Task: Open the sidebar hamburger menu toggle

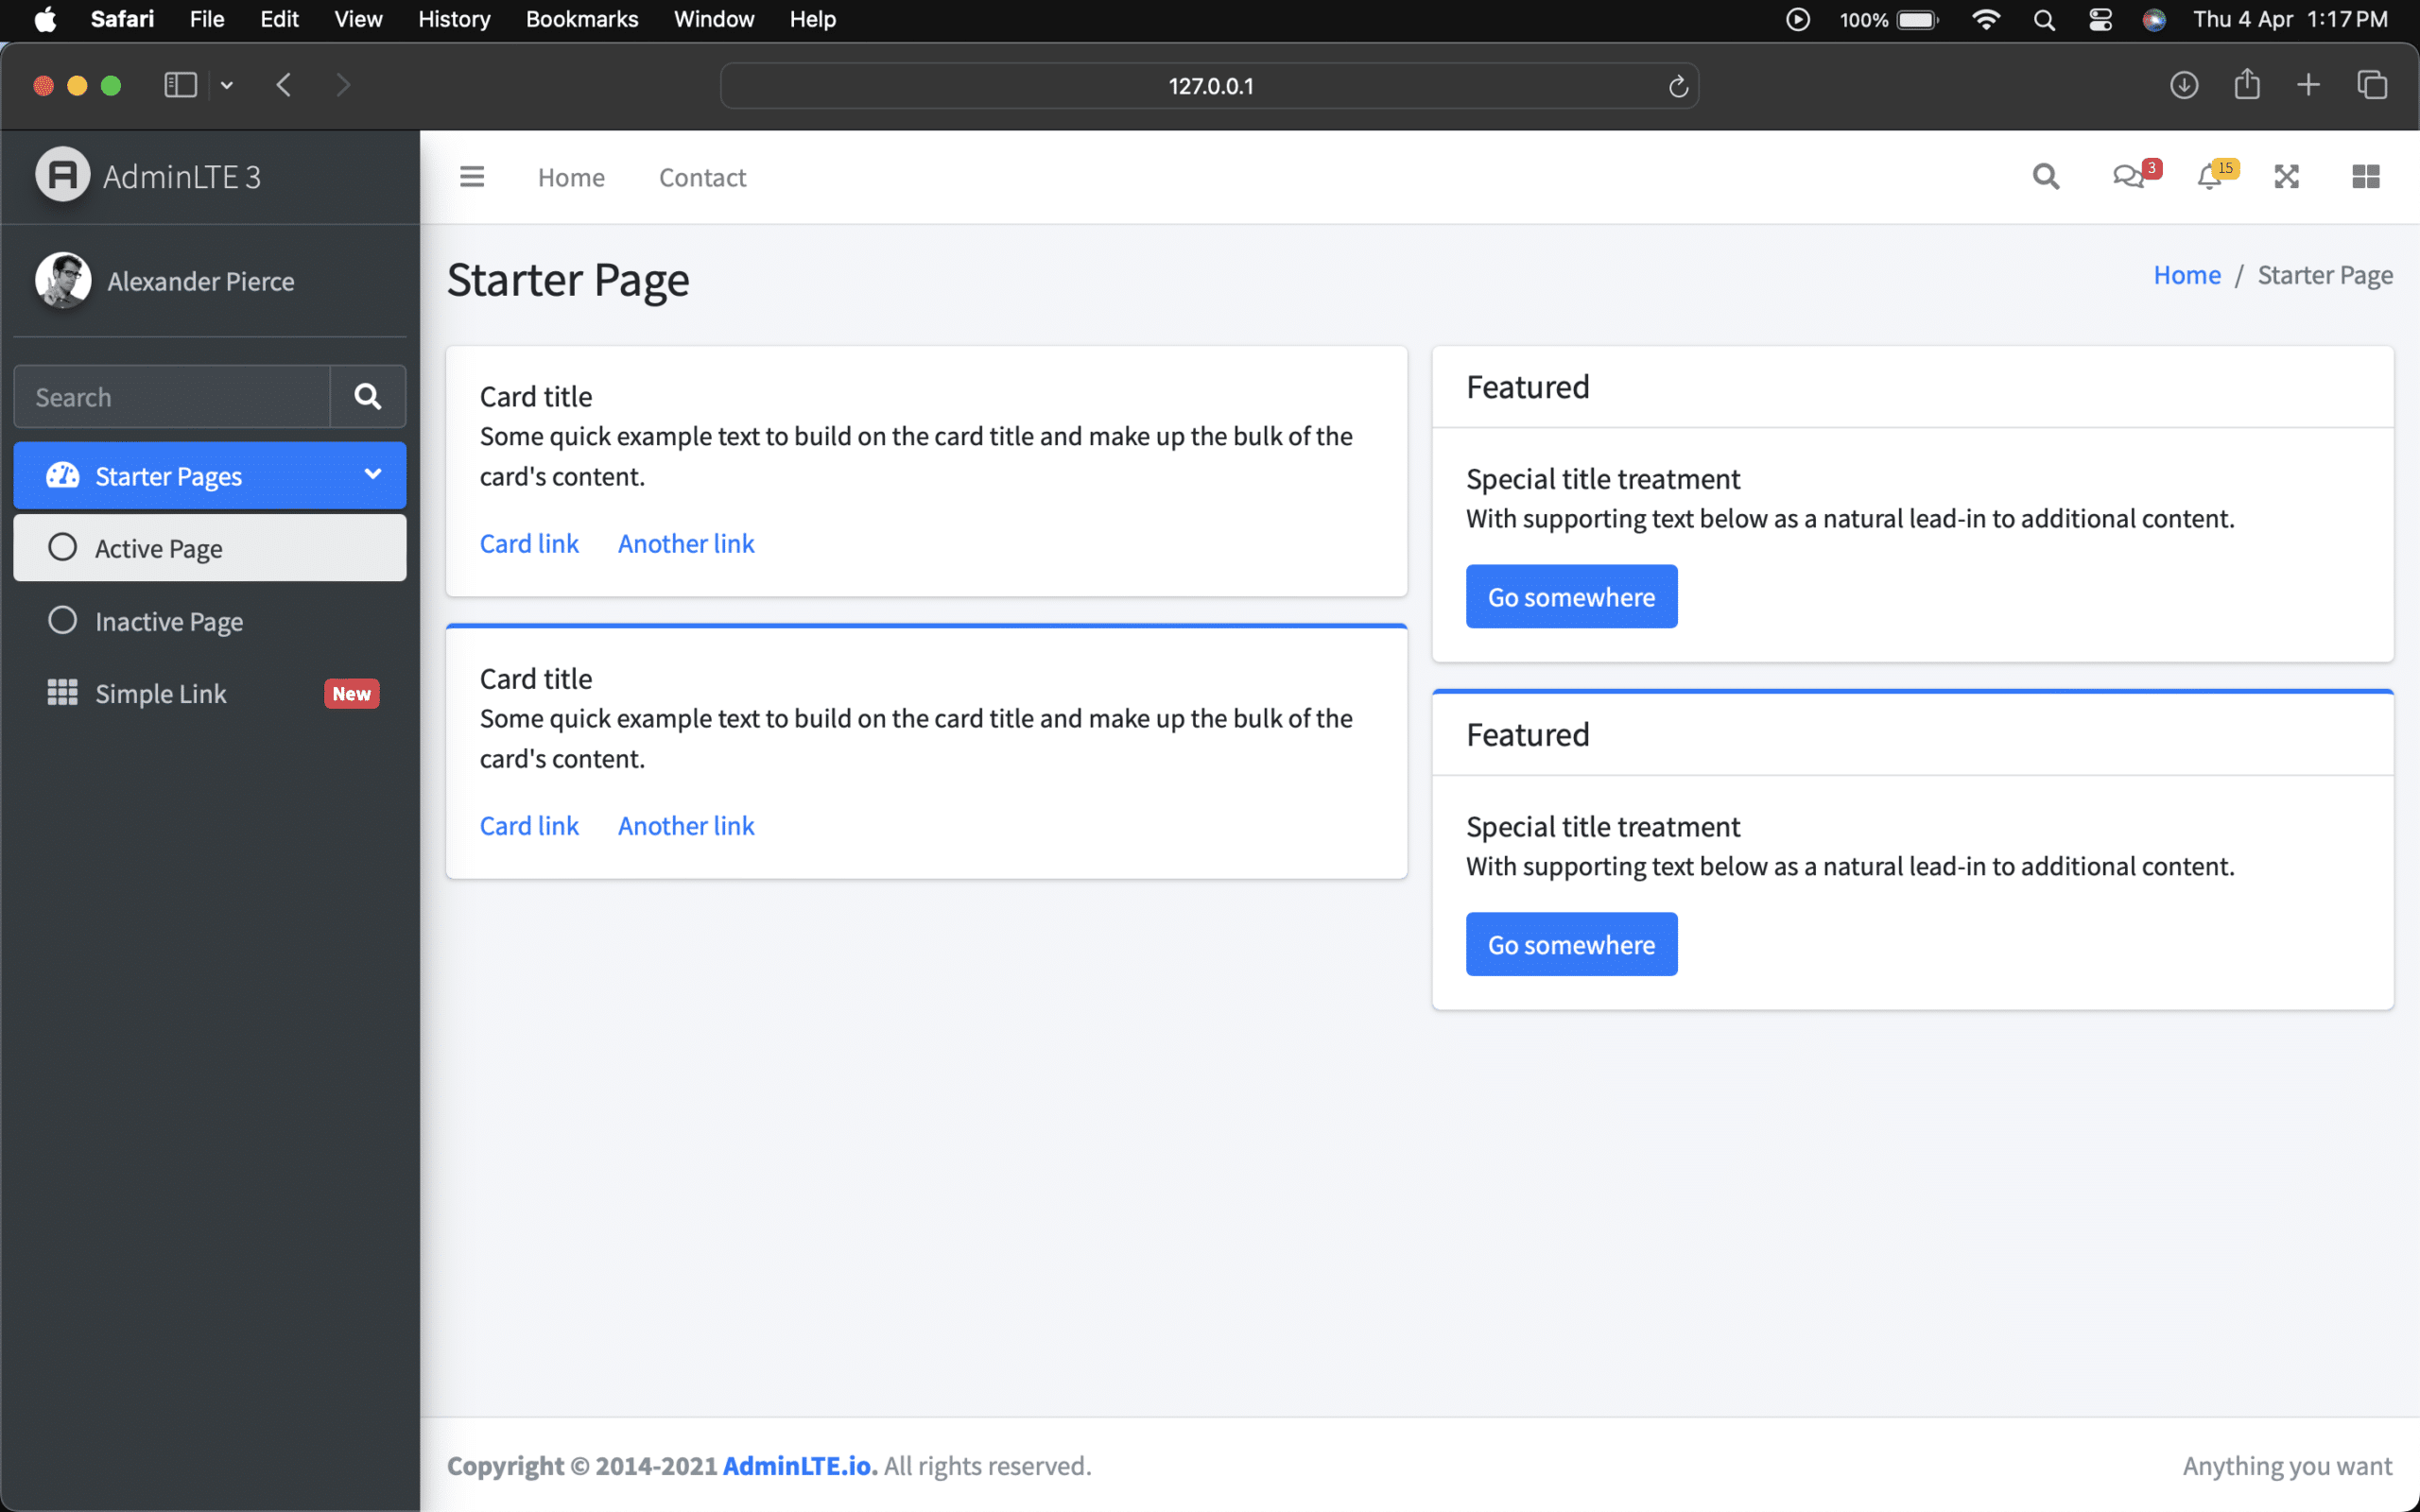Action: (x=472, y=176)
